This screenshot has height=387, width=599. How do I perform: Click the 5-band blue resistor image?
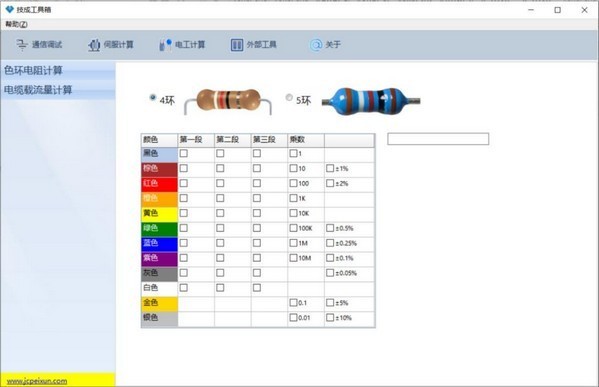[x=371, y=101]
